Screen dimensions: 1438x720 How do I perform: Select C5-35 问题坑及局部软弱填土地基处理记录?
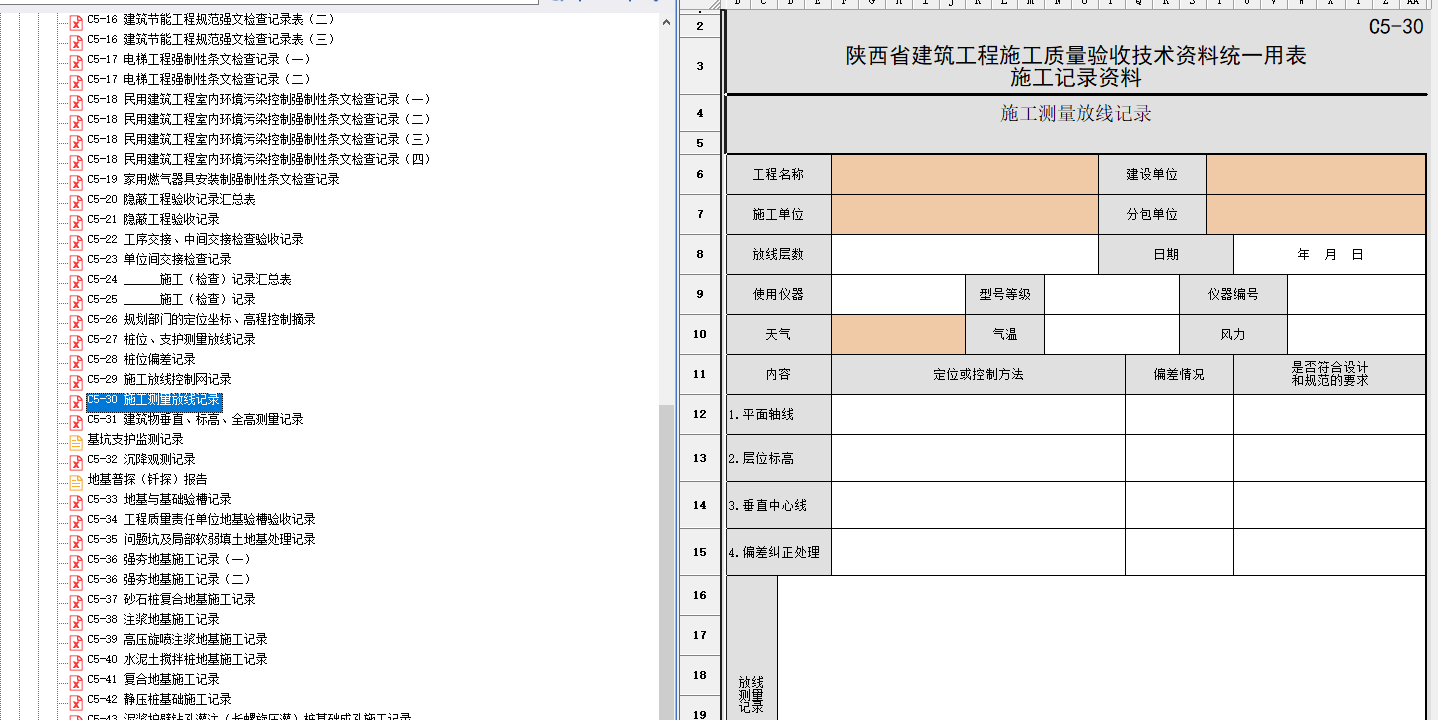[201, 539]
